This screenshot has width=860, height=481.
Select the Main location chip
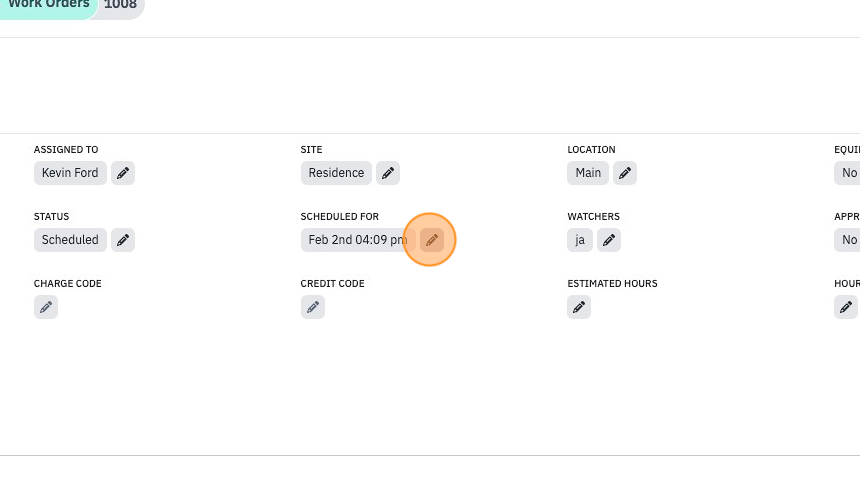pos(588,173)
